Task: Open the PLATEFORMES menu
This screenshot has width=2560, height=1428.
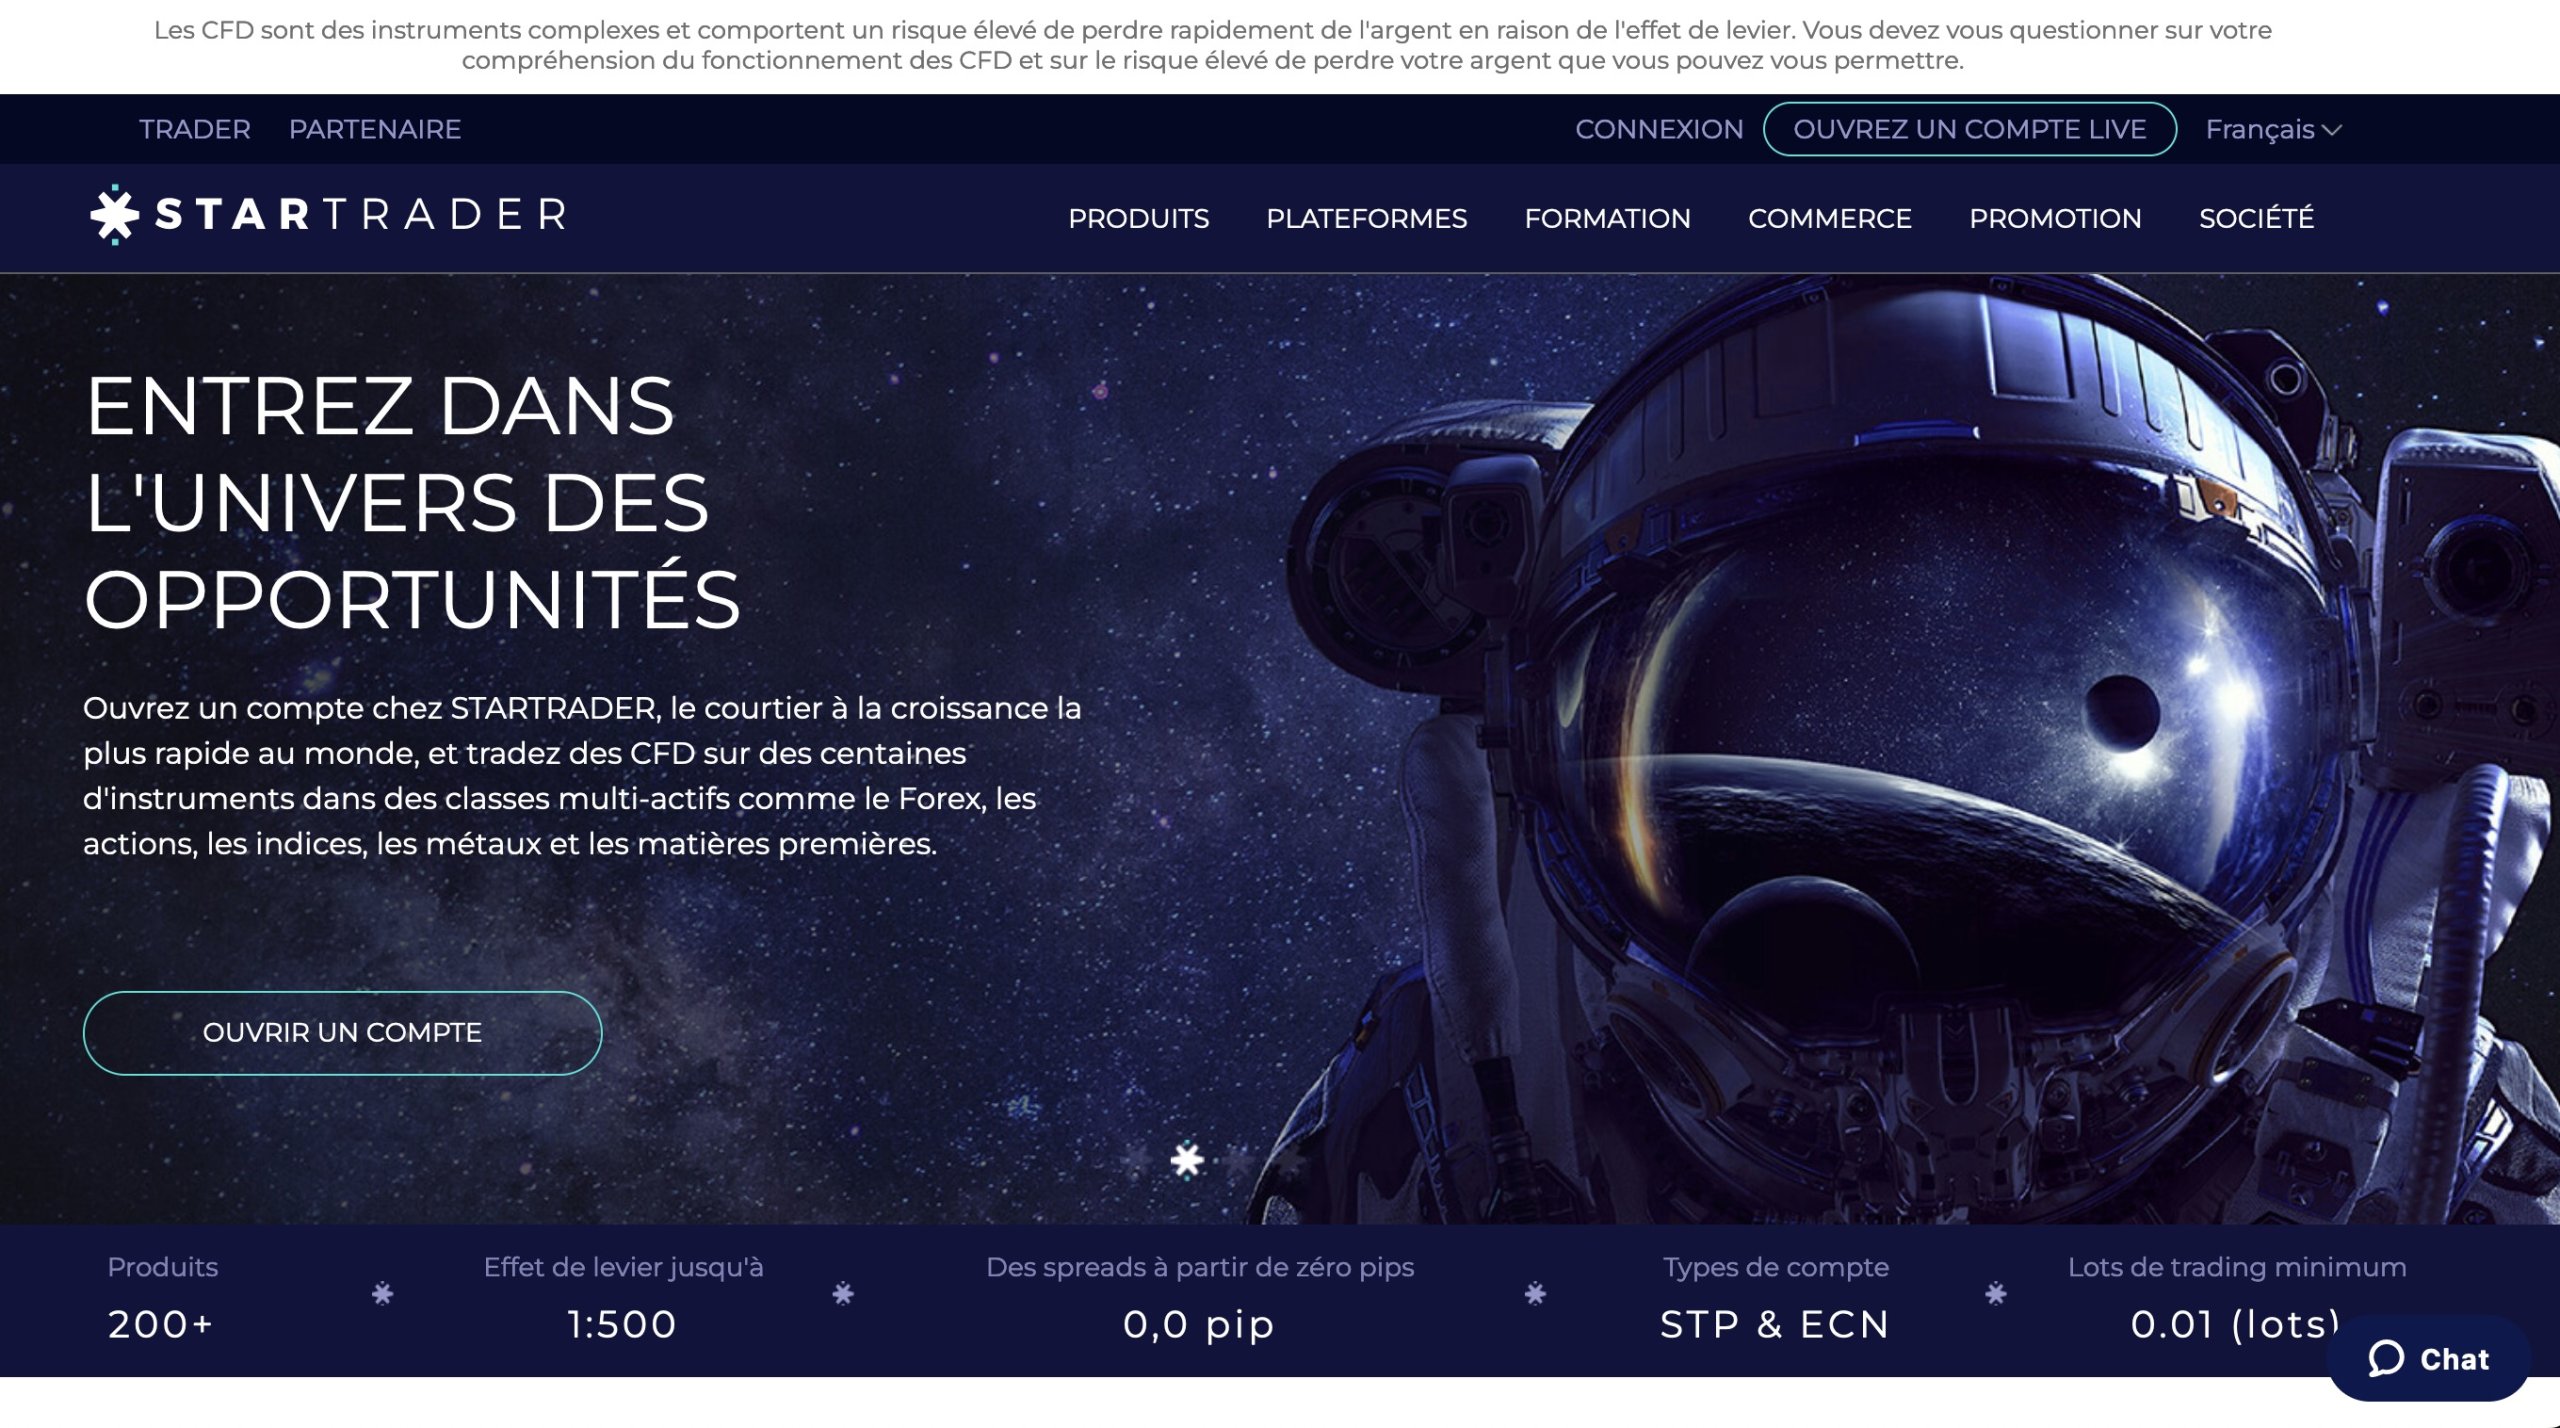Action: click(x=1366, y=218)
